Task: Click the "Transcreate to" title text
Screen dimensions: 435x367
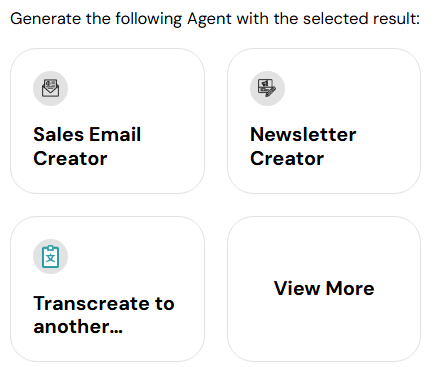Action: (104, 303)
